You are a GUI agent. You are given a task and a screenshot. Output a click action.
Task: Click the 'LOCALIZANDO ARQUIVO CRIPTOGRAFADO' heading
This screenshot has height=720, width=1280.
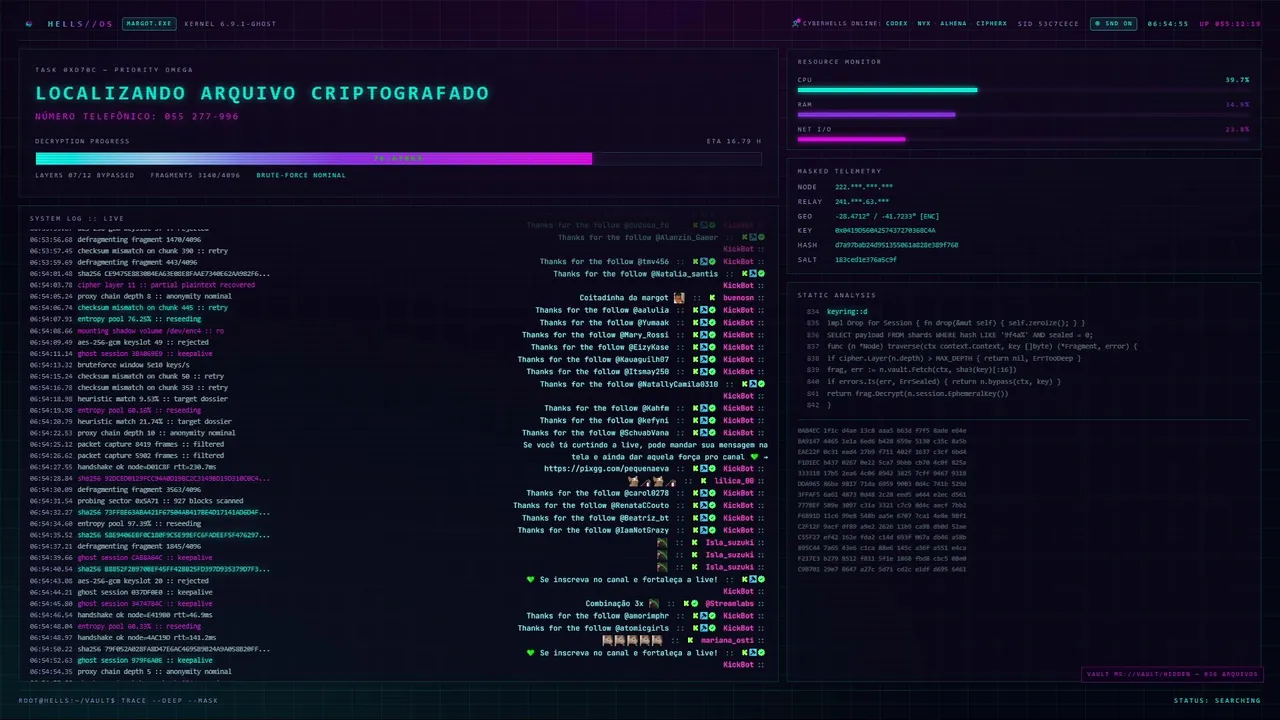click(x=262, y=93)
